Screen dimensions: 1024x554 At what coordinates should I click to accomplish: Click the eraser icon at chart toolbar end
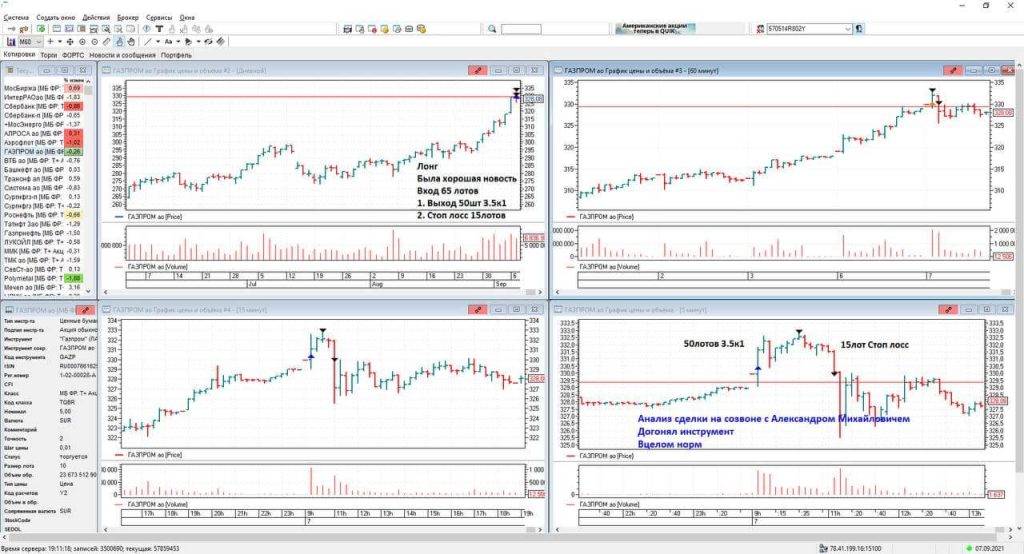[x=221, y=42]
